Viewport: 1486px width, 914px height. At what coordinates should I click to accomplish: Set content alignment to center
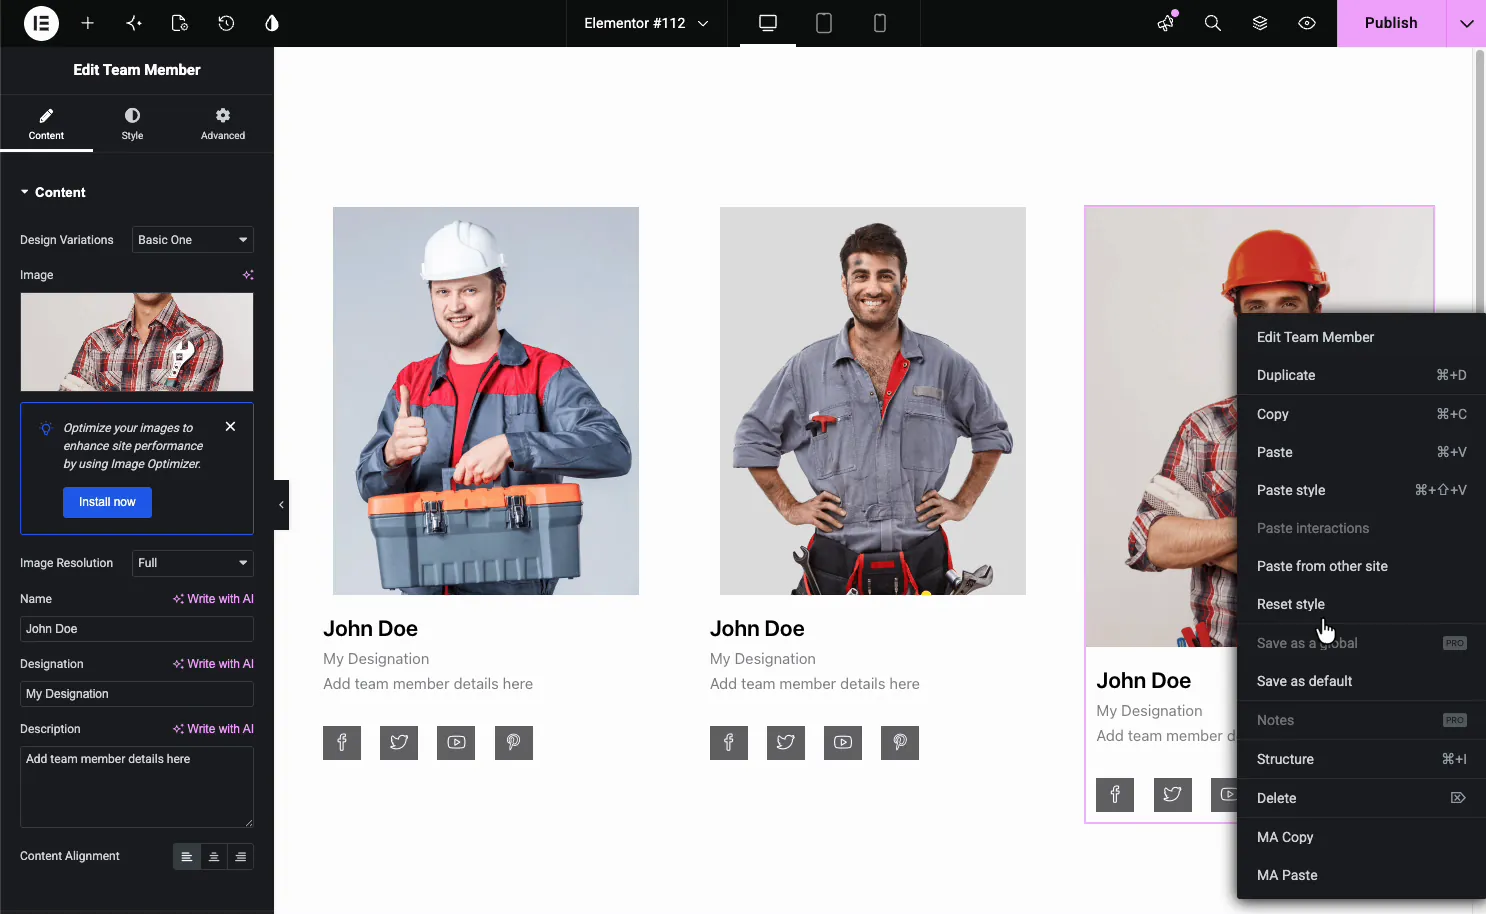click(214, 857)
